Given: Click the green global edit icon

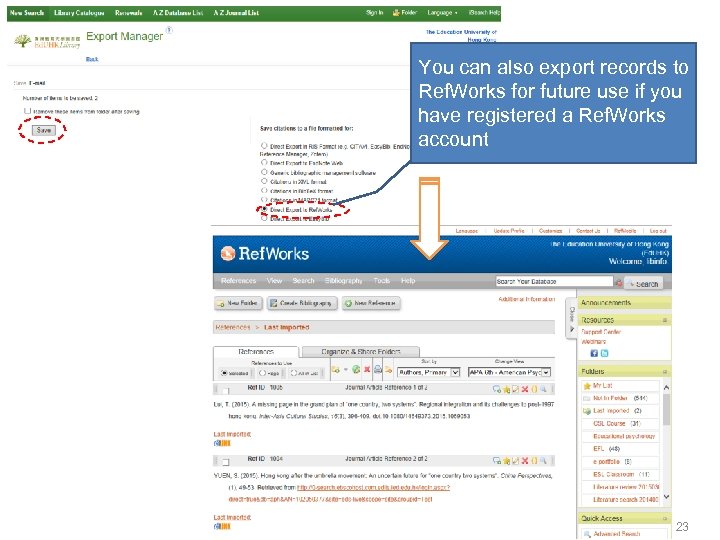Looking at the screenshot, I should tap(356, 369).
